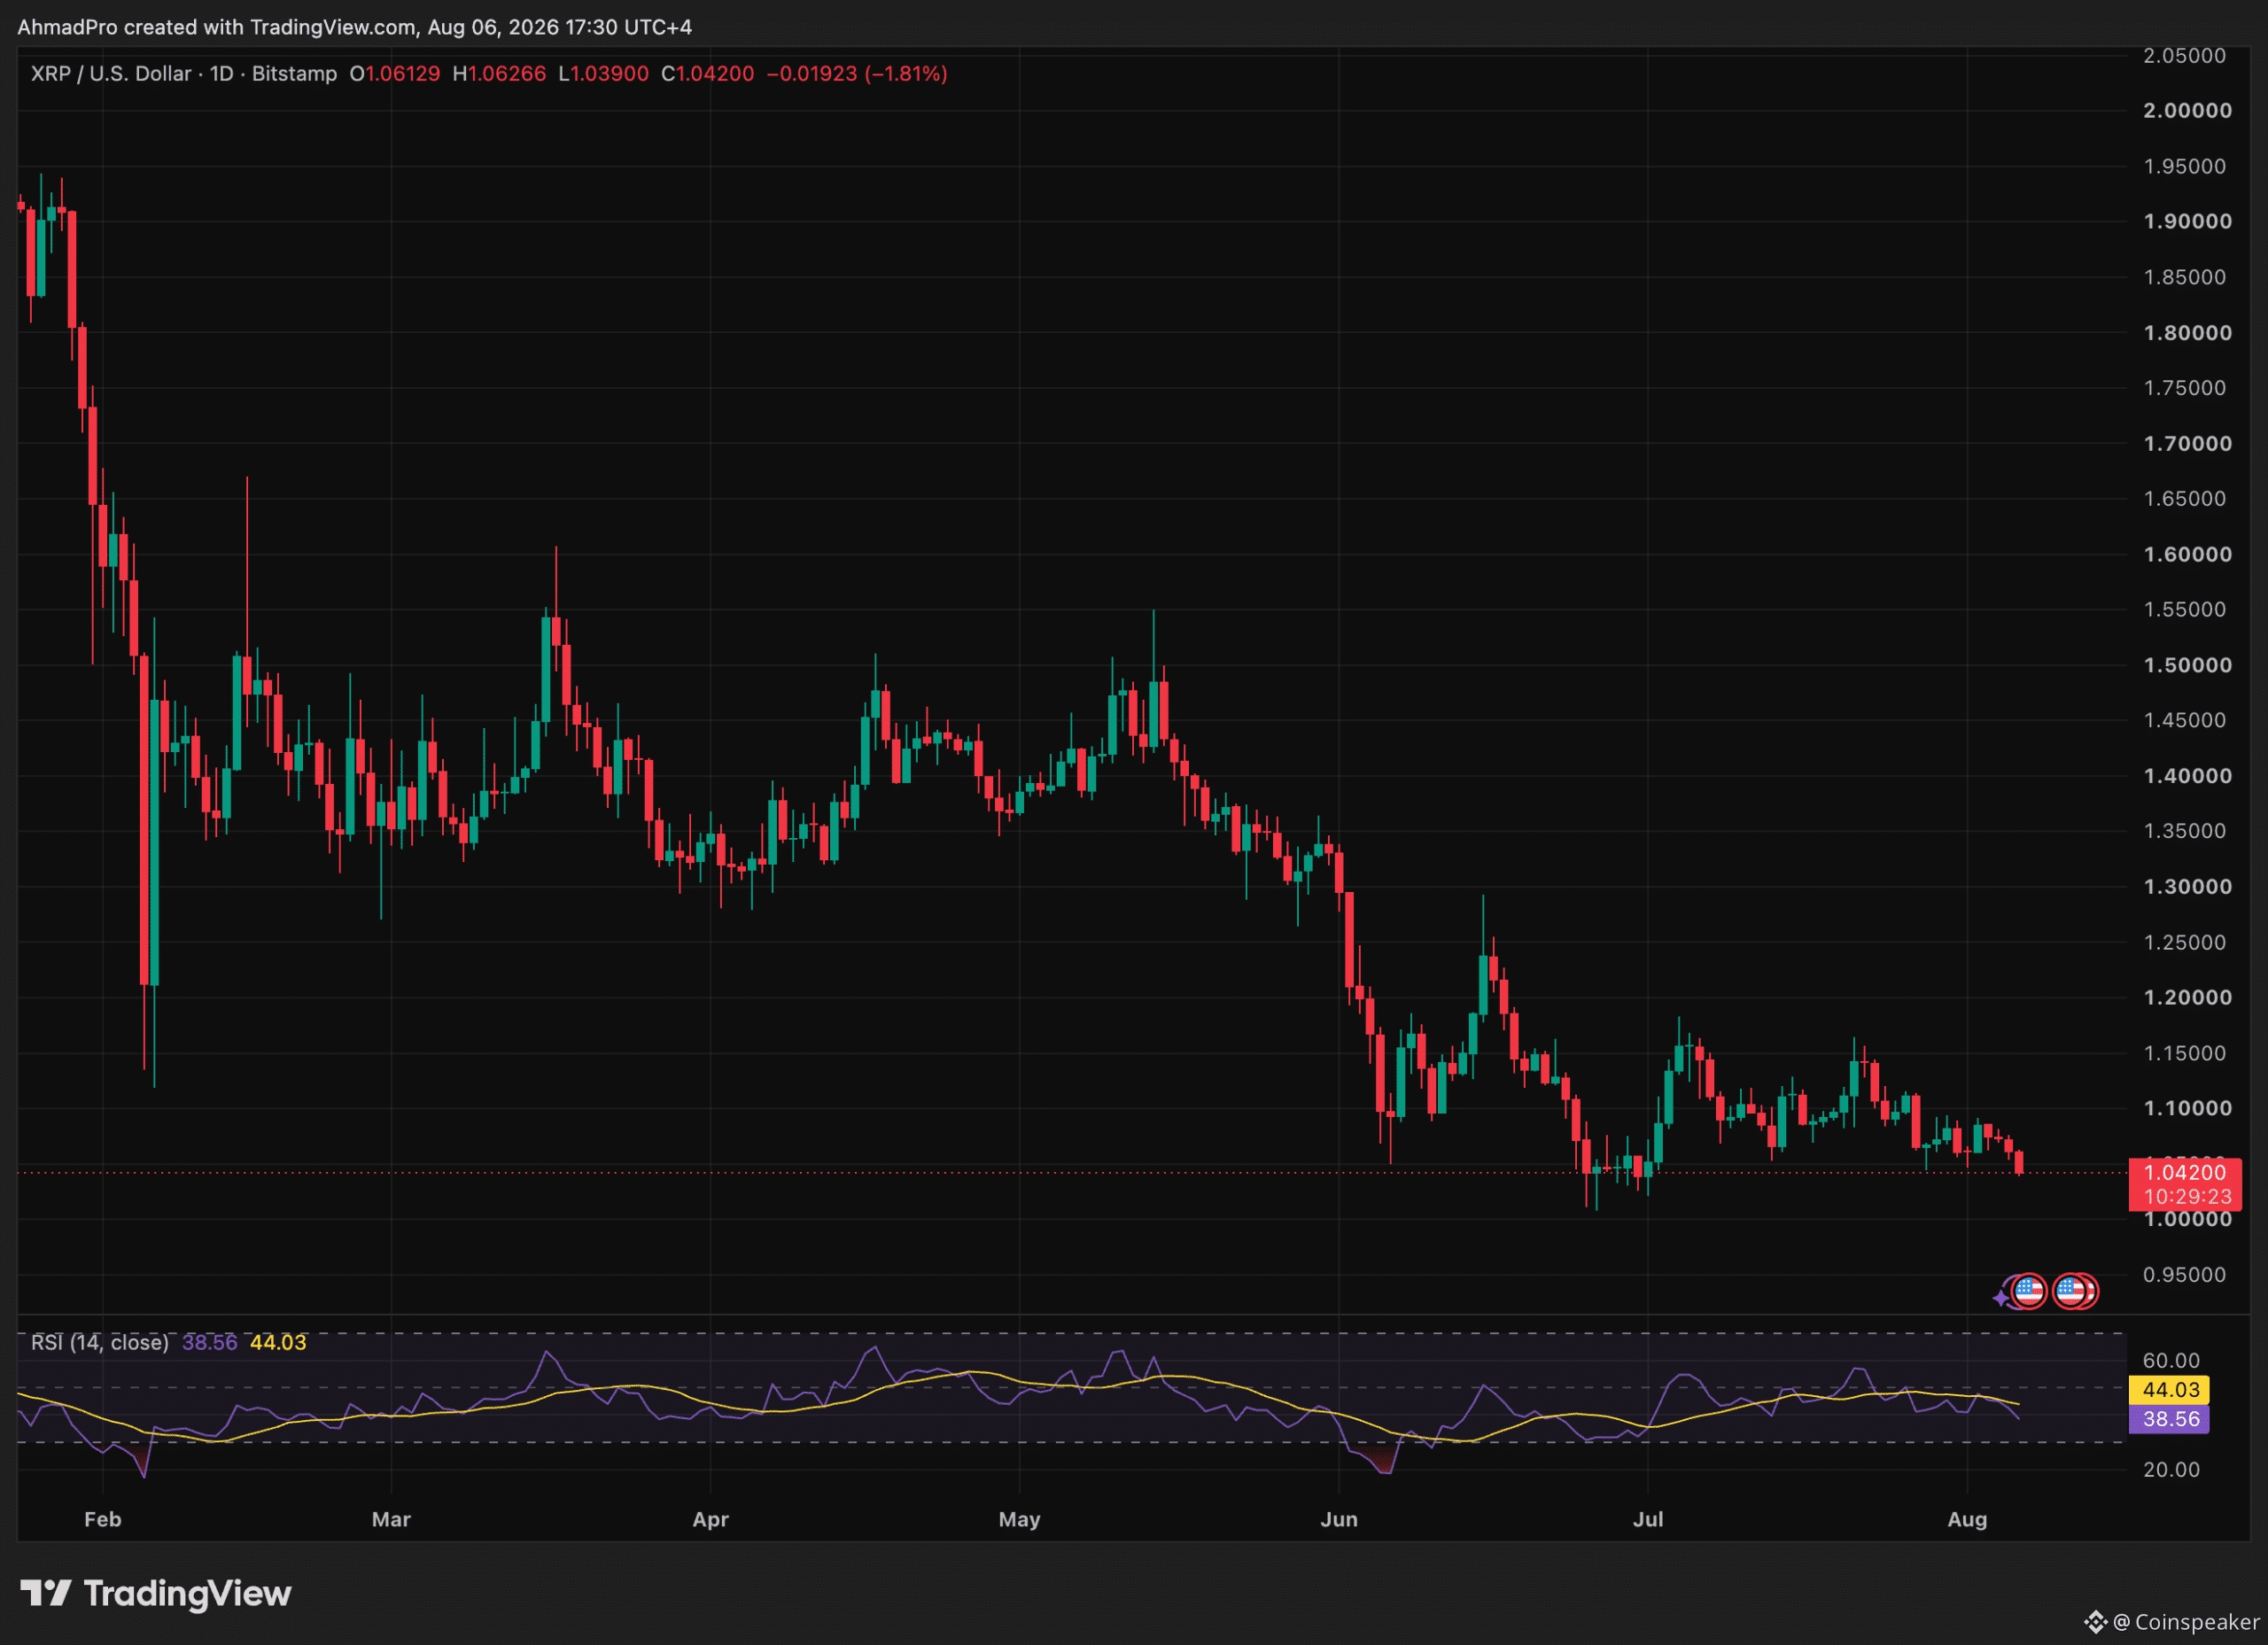Click the "Jul" label on the time axis

coord(1648,1519)
